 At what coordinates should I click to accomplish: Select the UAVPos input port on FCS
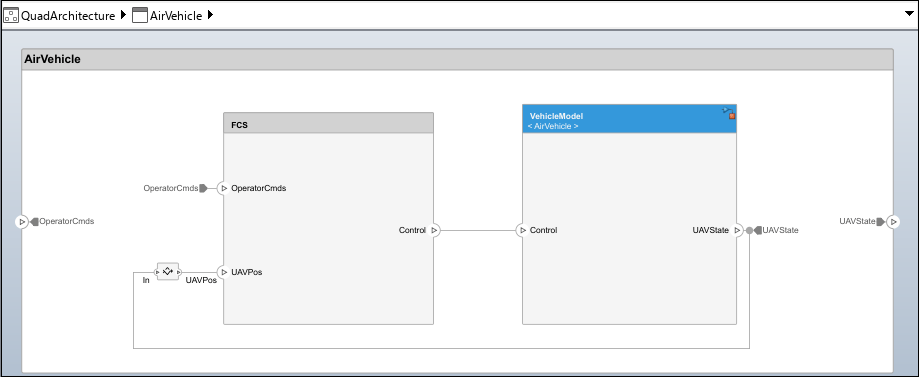(223, 272)
